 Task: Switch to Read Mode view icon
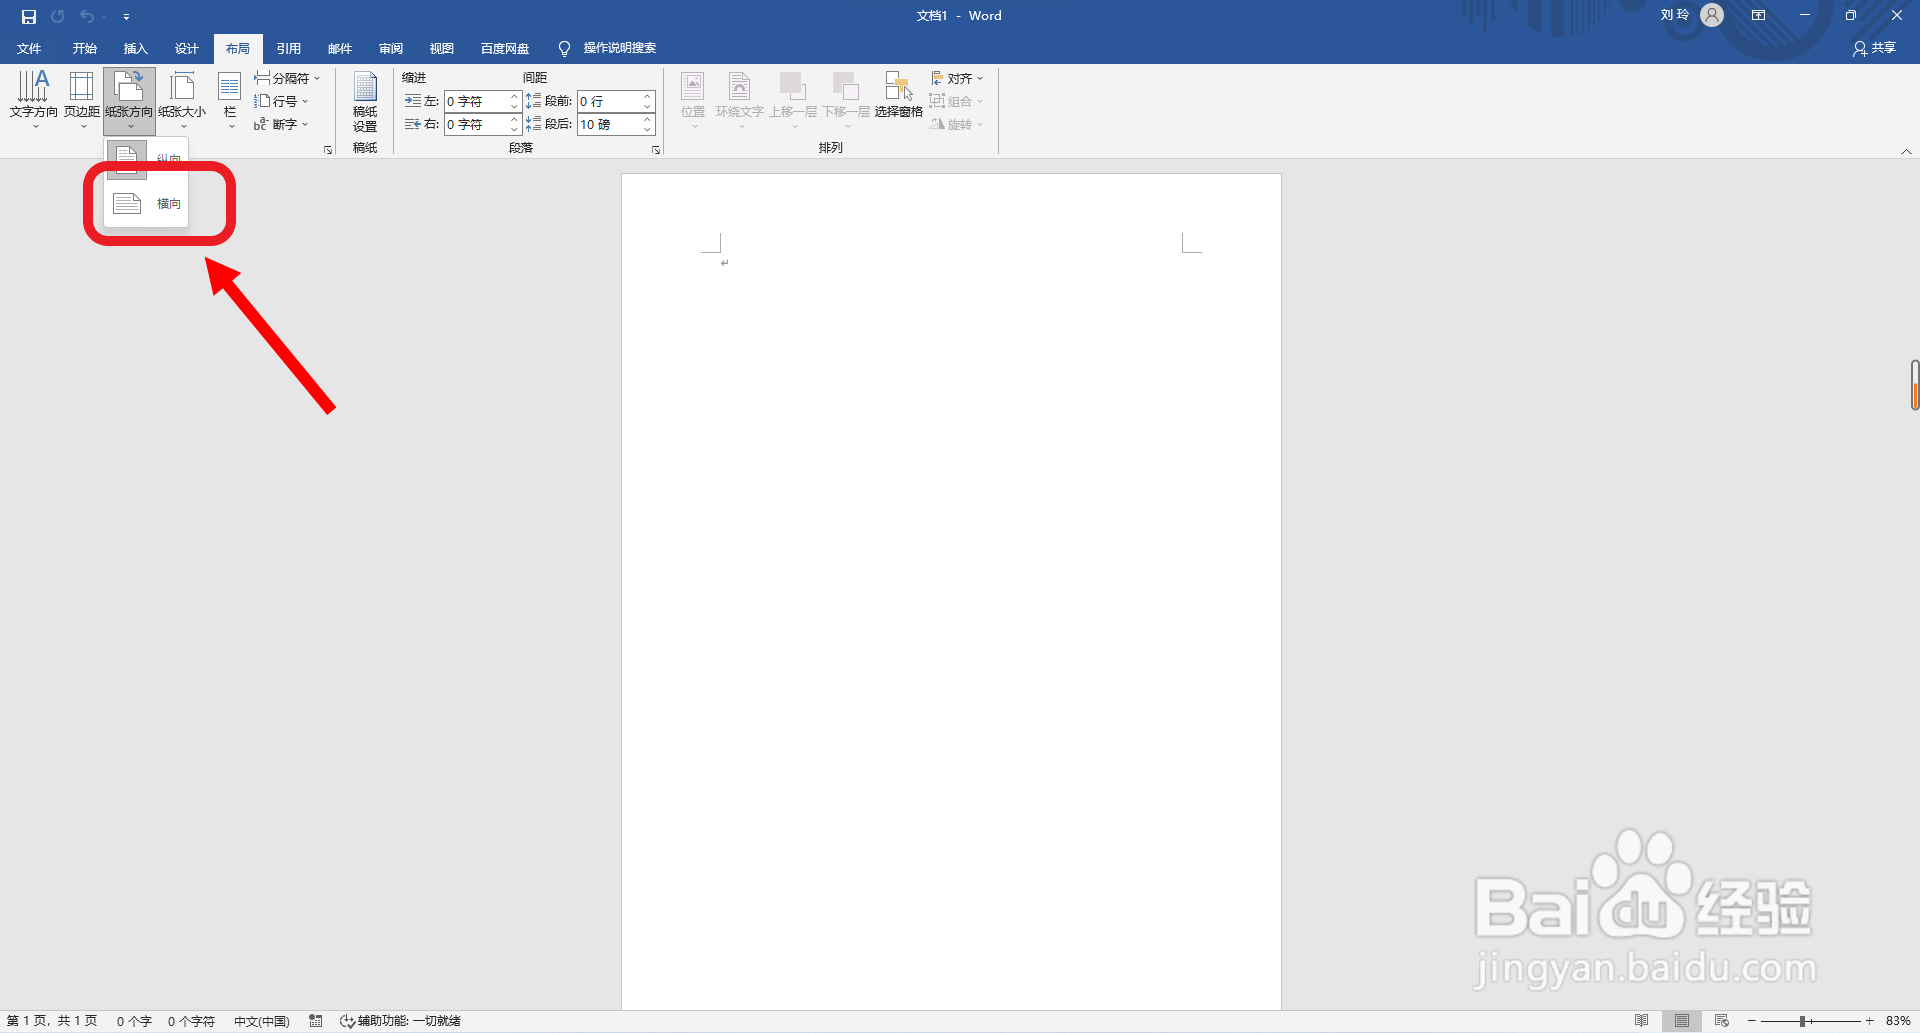[1642, 1021]
